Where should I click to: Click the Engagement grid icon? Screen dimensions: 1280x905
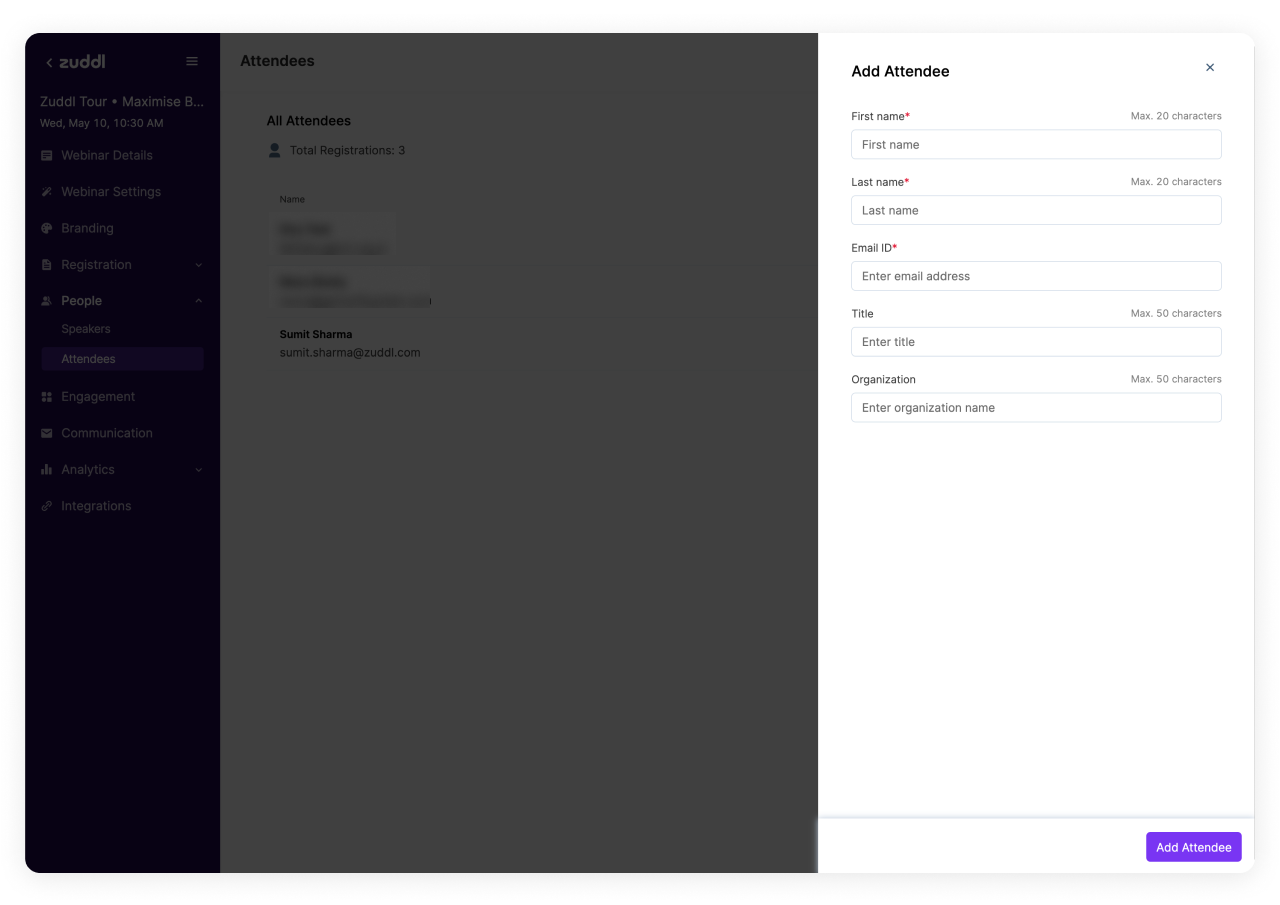[x=47, y=397]
